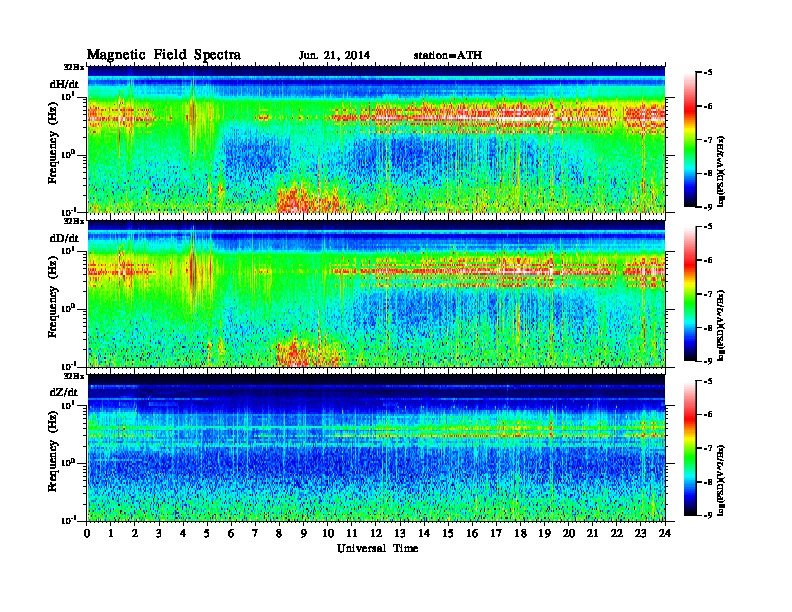This screenshot has height=612, width=792.
Task: Click hour "13" on the Universal Time axis
Action: [400, 533]
